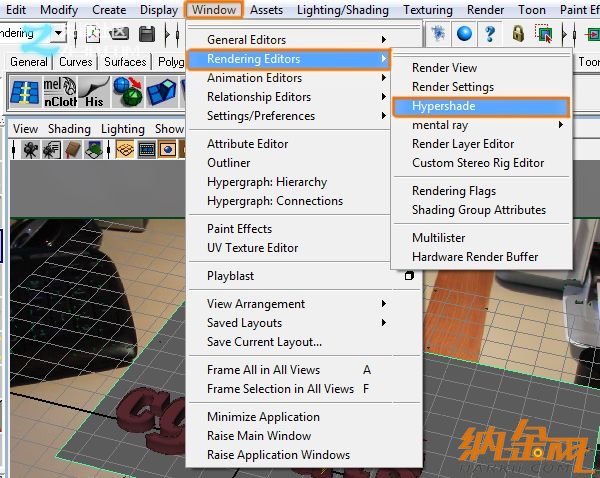Toggle the resolution gate icon in viewport
The image size is (600, 478).
(x=169, y=150)
